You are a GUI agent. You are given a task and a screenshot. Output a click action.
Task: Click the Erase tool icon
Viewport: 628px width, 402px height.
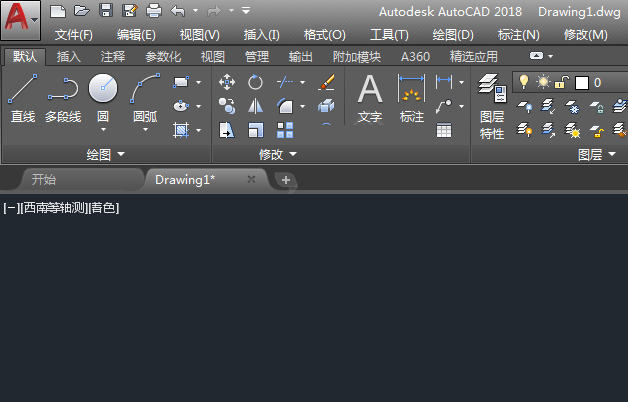(326, 82)
